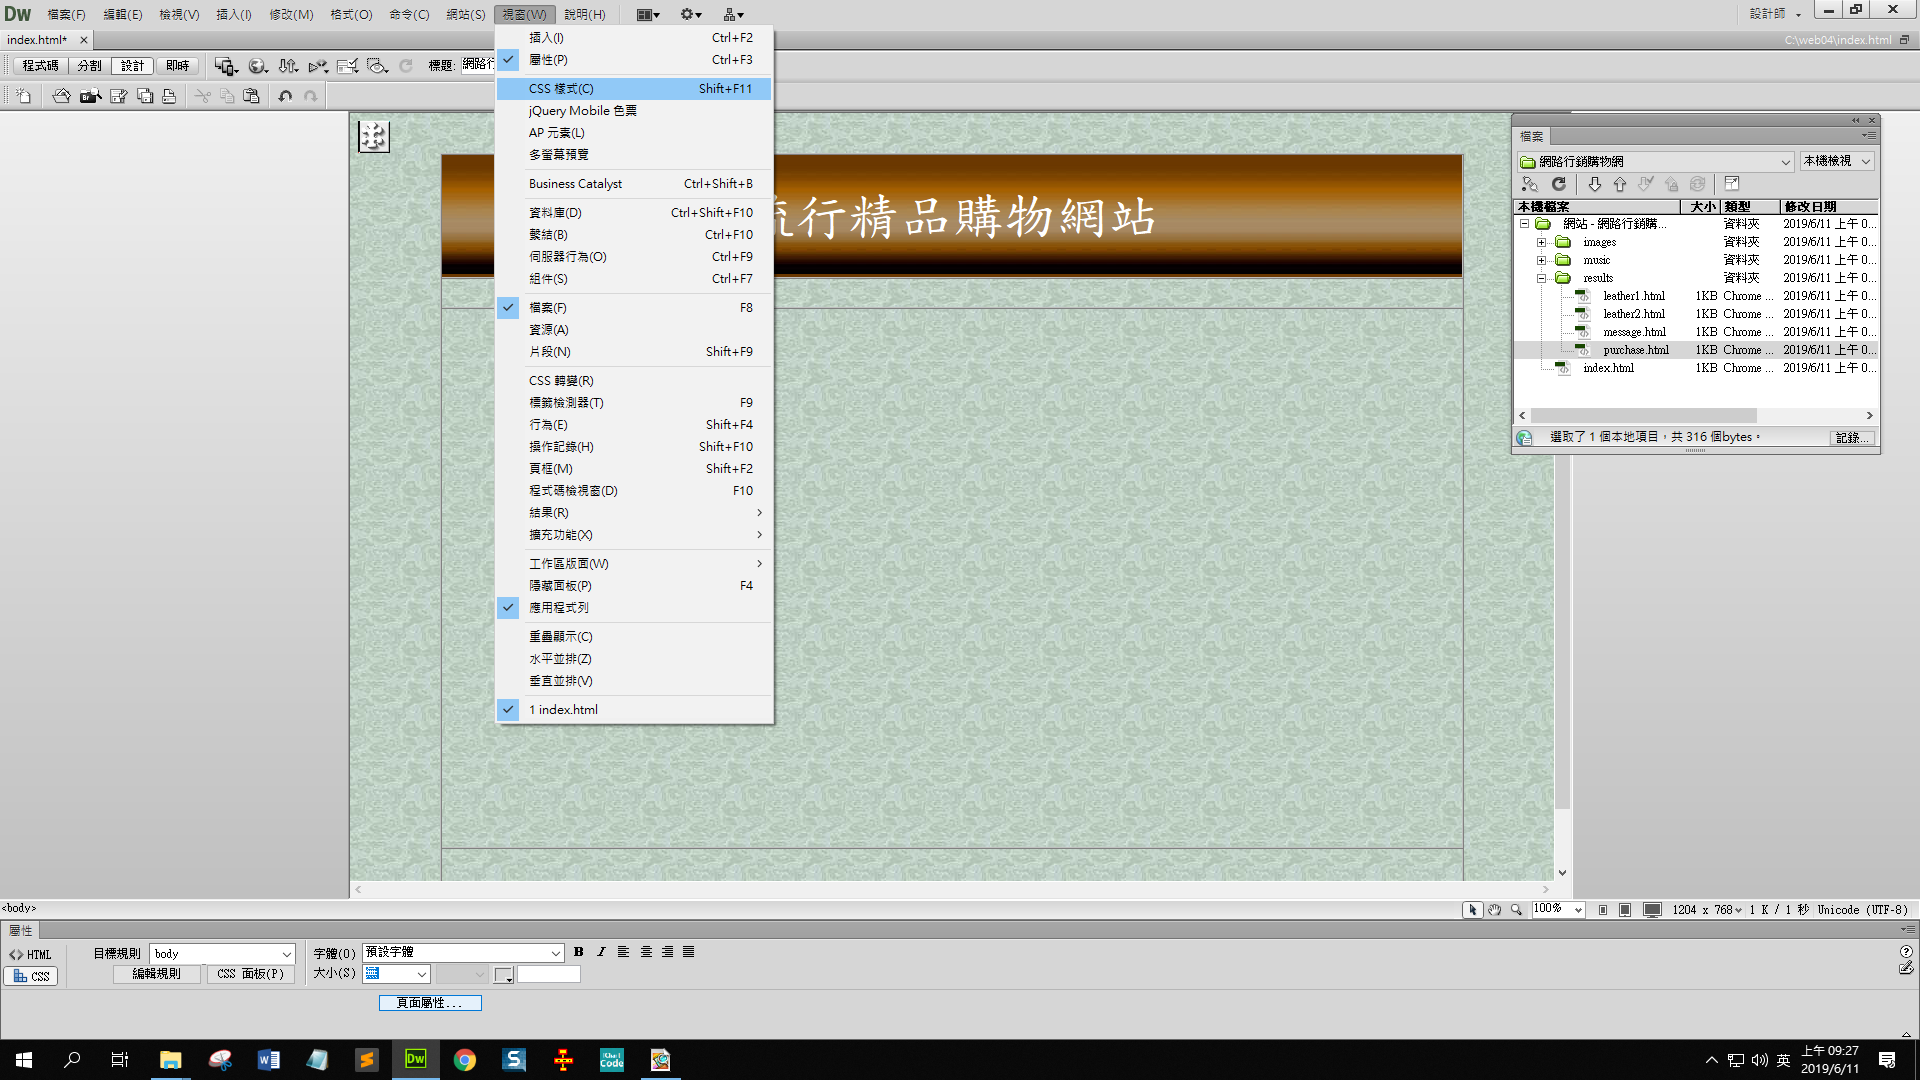Click the Paste toolbar icon
Viewport: 1920px width, 1080px height.
tap(251, 96)
